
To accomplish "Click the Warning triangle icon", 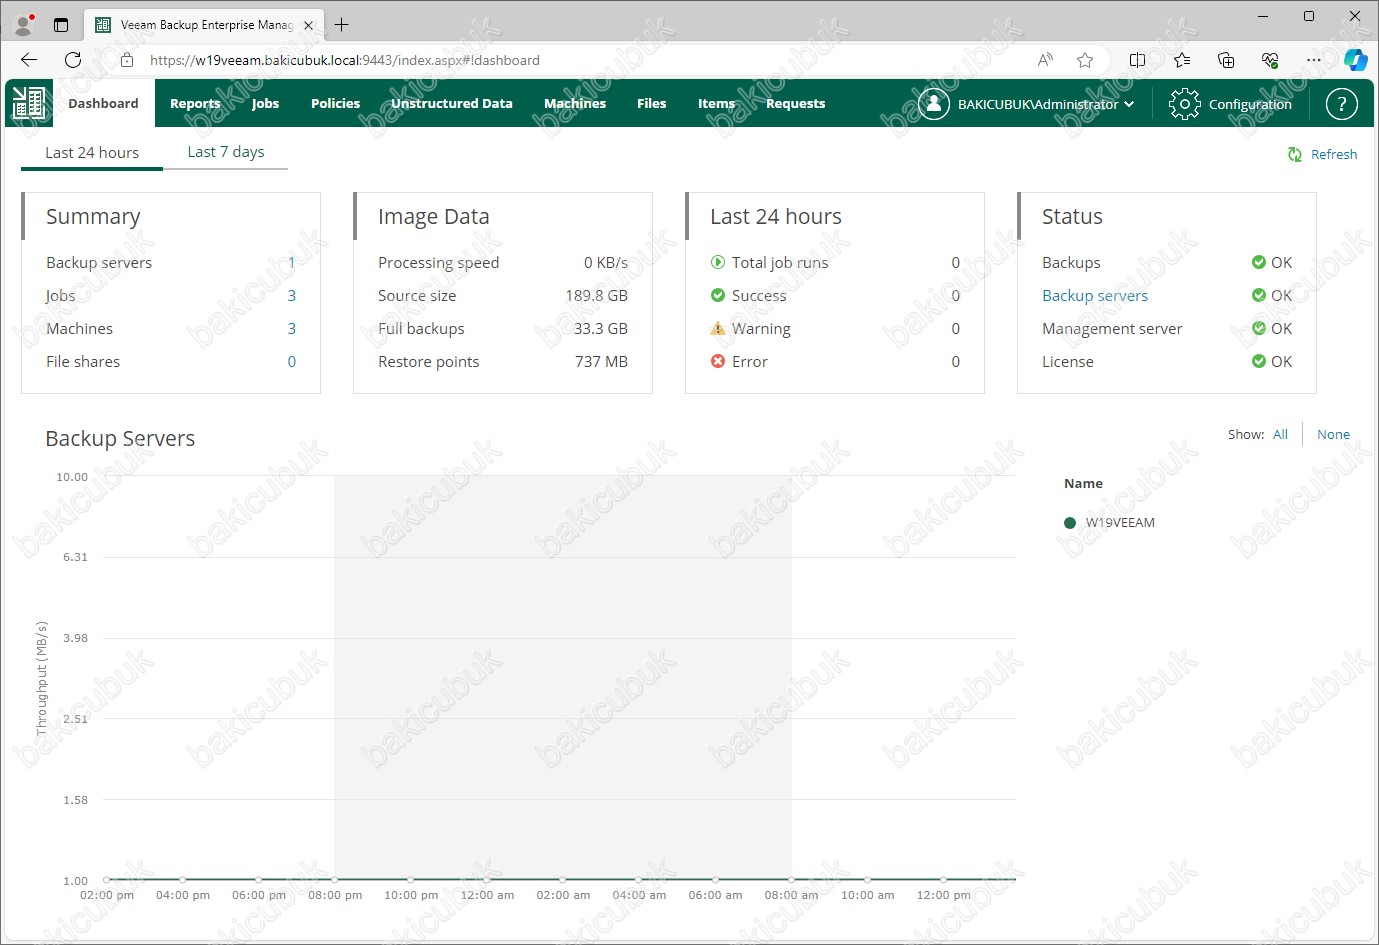I will click(x=718, y=328).
